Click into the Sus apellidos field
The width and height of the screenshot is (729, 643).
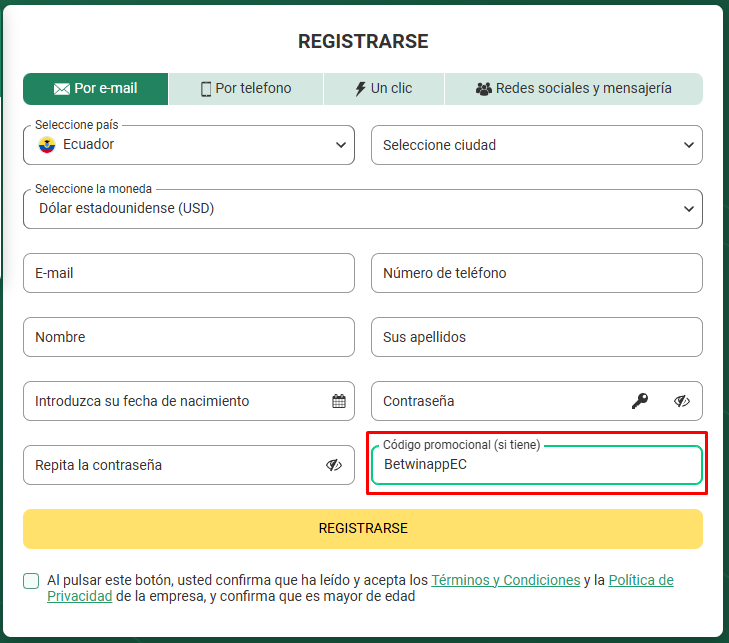tap(537, 337)
